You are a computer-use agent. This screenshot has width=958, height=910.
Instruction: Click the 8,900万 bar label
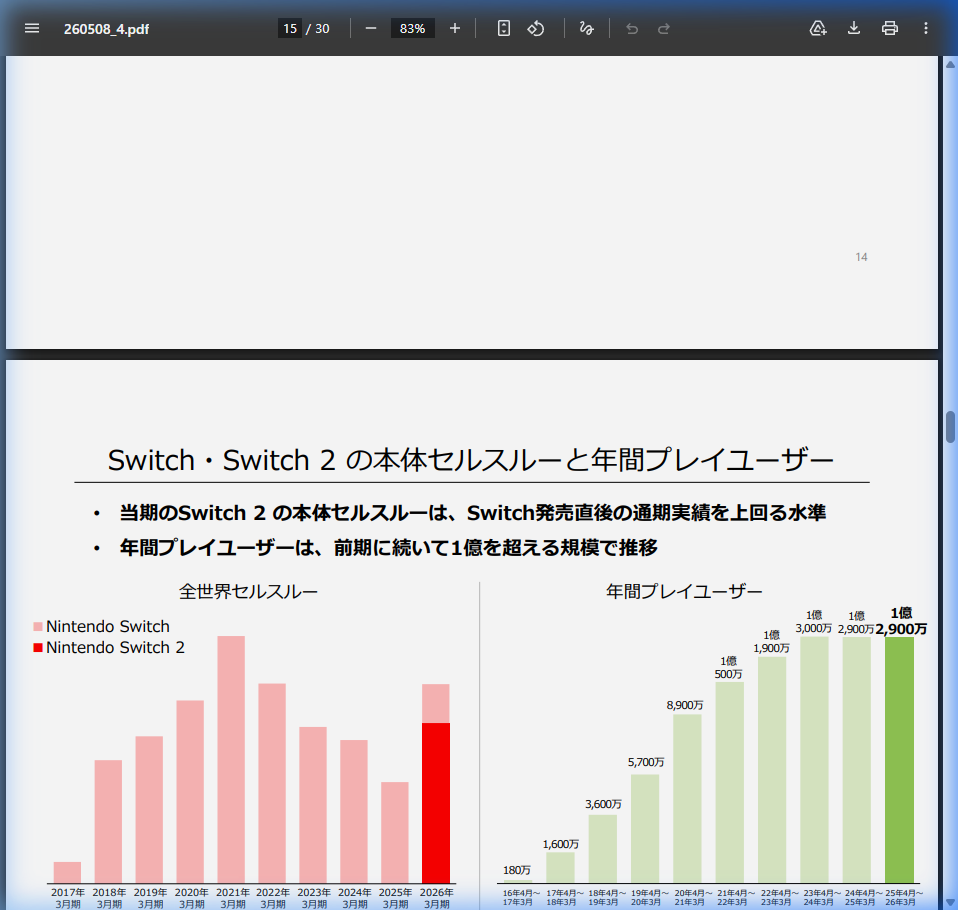(685, 705)
